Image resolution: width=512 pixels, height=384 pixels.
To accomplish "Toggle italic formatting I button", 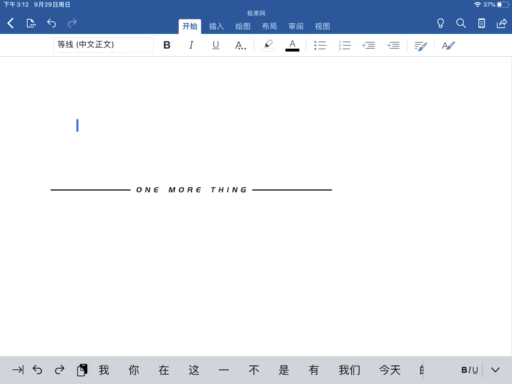I will point(191,45).
